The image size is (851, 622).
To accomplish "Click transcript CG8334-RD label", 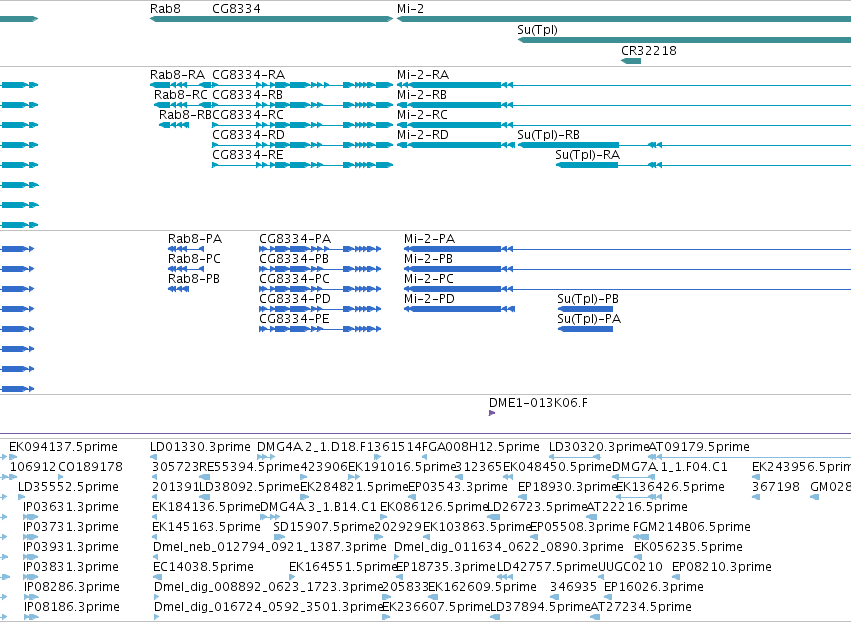I will point(249,135).
